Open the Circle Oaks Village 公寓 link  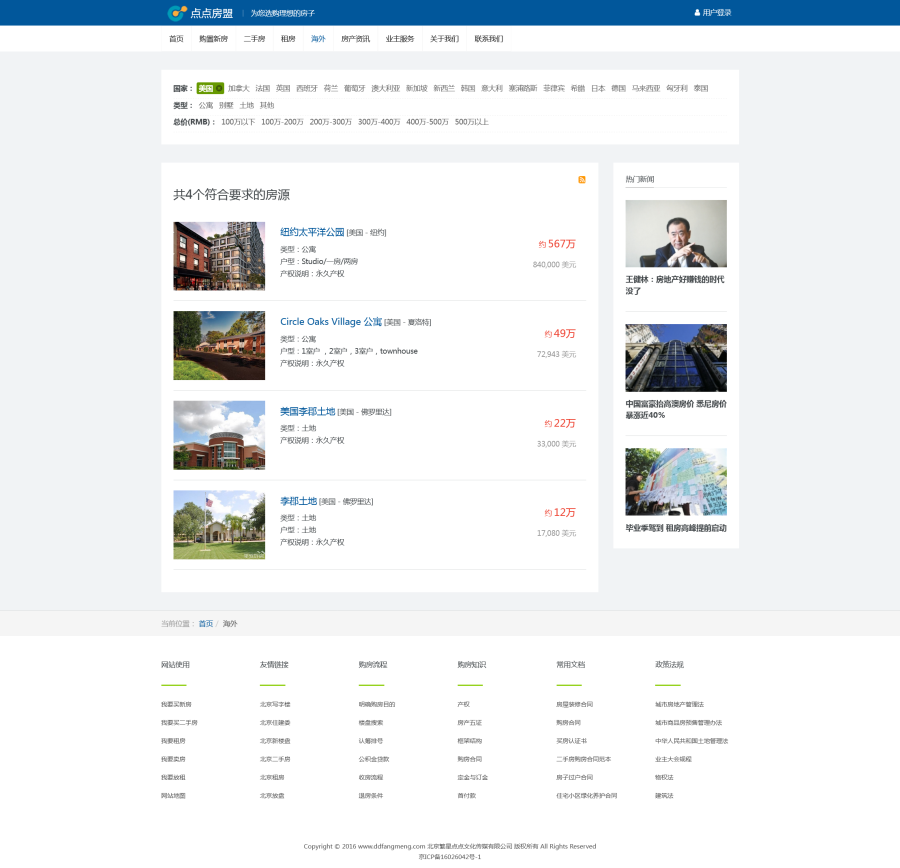click(331, 322)
